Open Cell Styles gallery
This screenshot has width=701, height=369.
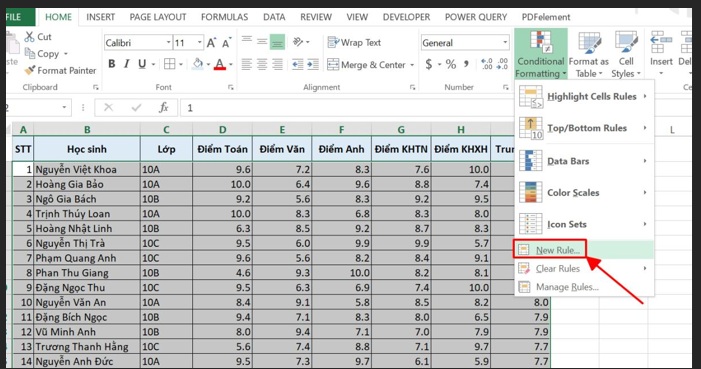(626, 54)
